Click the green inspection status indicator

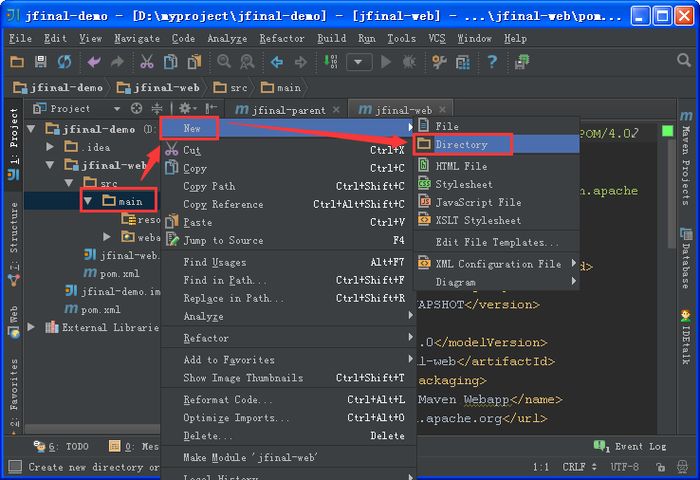668,131
